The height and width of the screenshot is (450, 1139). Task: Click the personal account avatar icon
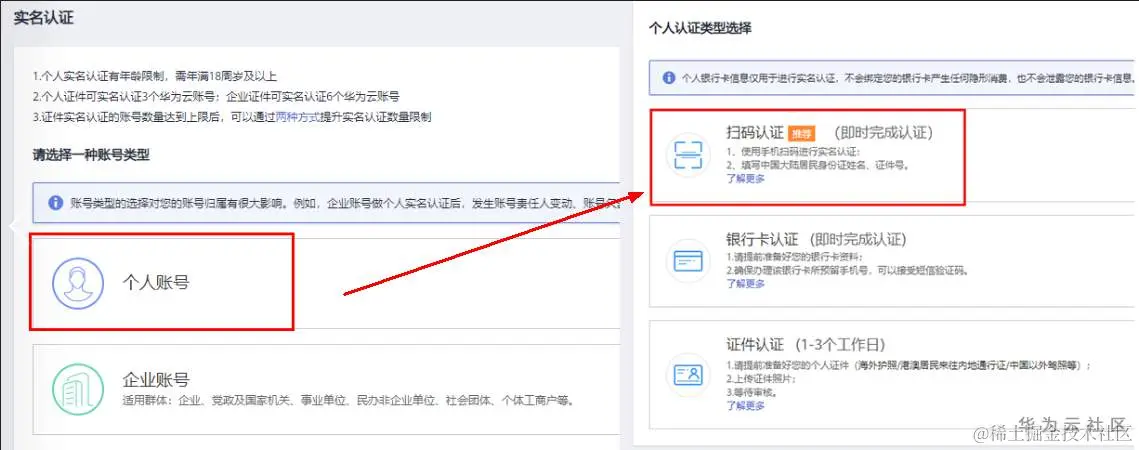coord(78,282)
